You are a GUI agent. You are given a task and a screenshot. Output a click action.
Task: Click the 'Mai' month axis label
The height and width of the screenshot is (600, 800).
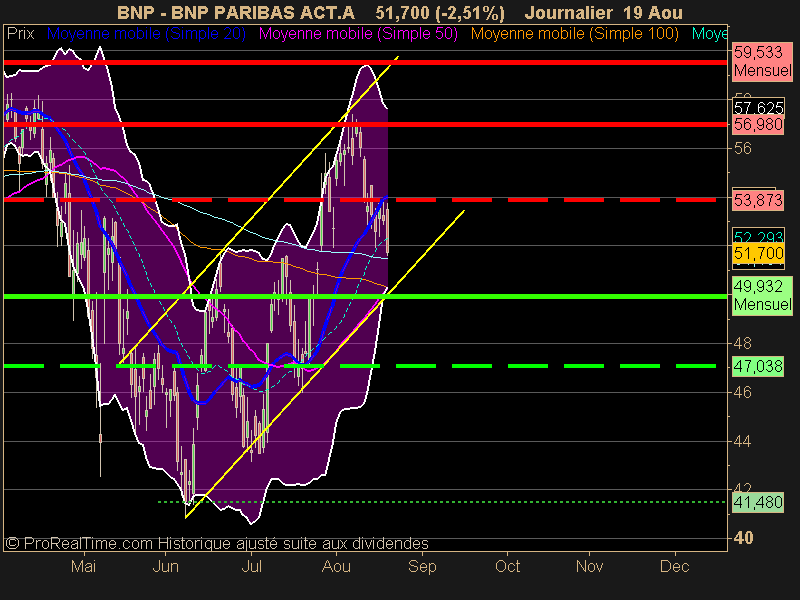click(x=83, y=566)
